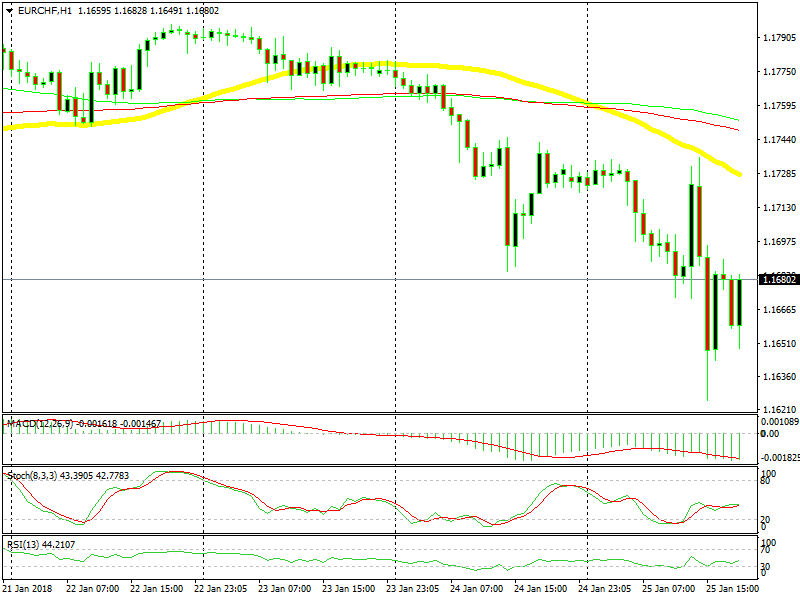Click the 24 Jan 15:00 time axis label

(x=540, y=588)
